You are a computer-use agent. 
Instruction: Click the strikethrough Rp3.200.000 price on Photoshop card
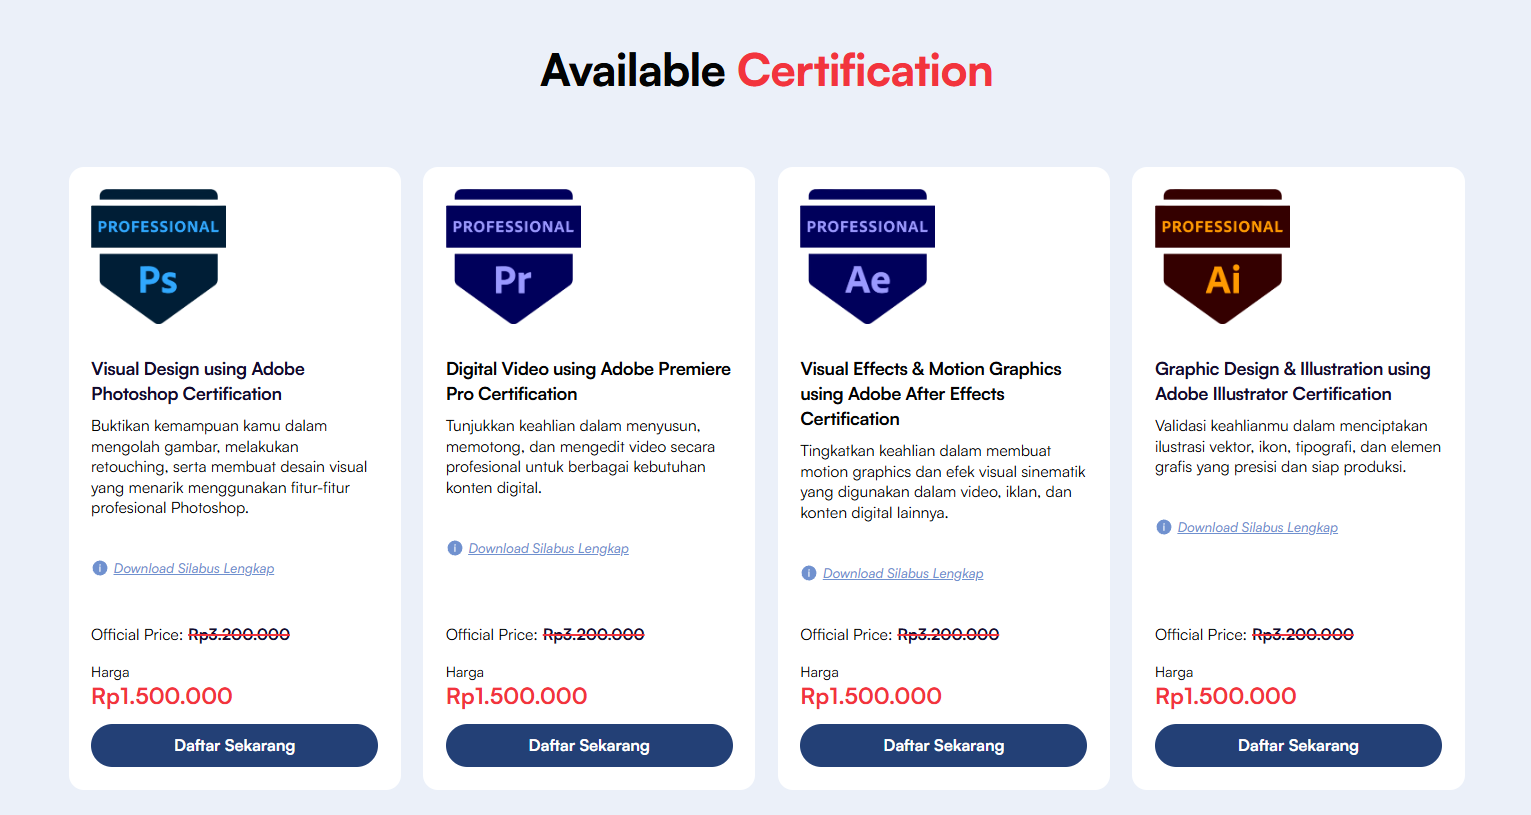point(239,634)
